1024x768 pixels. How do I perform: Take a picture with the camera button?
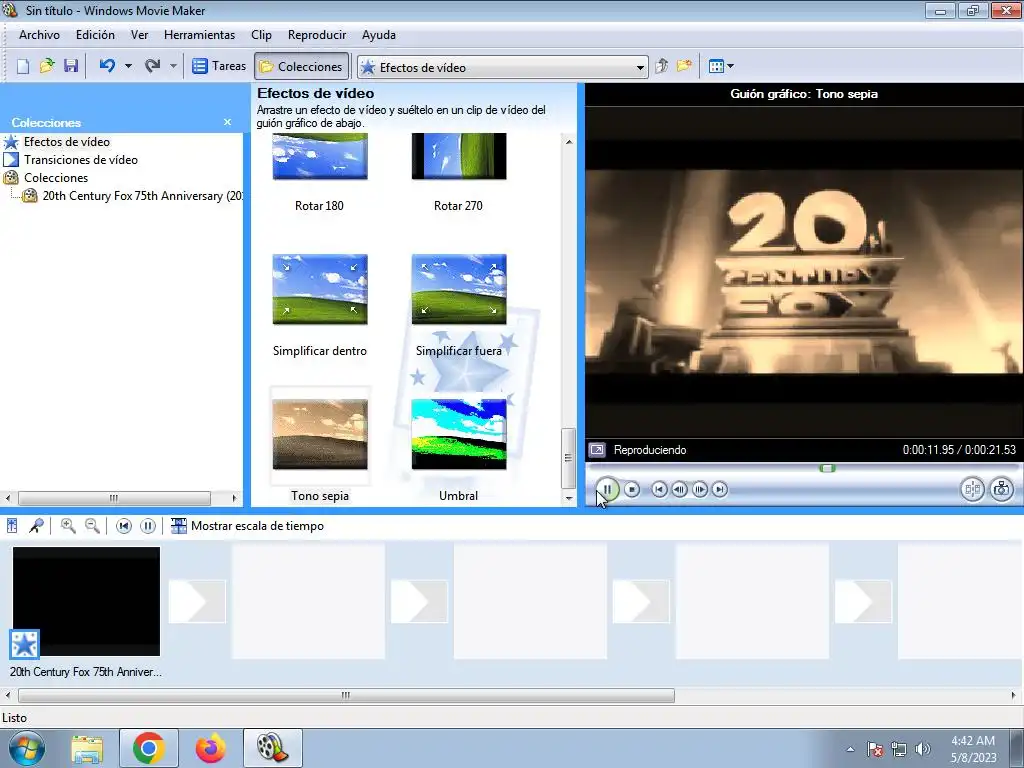1001,489
